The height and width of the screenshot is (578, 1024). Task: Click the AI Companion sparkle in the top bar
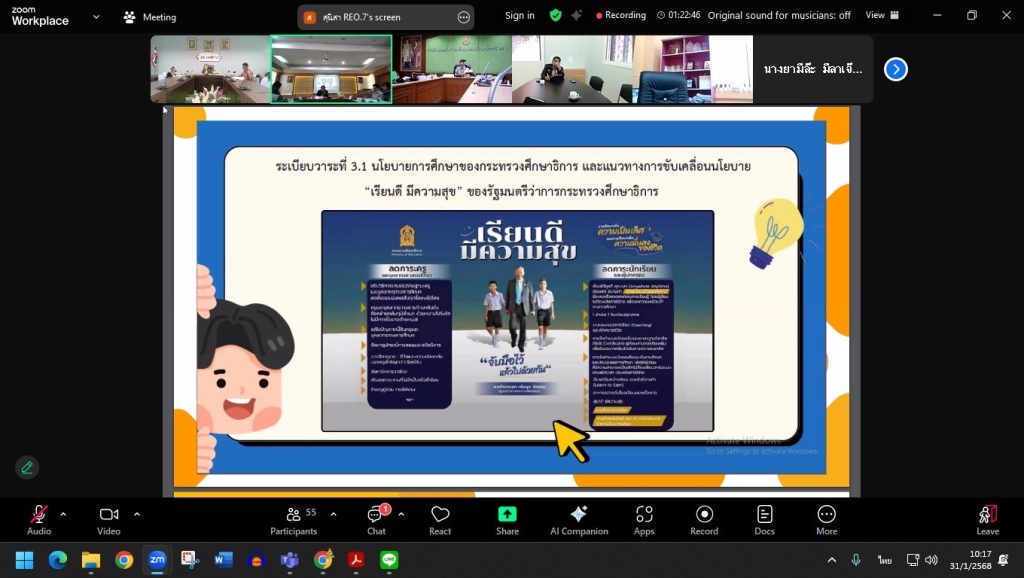pos(577,15)
